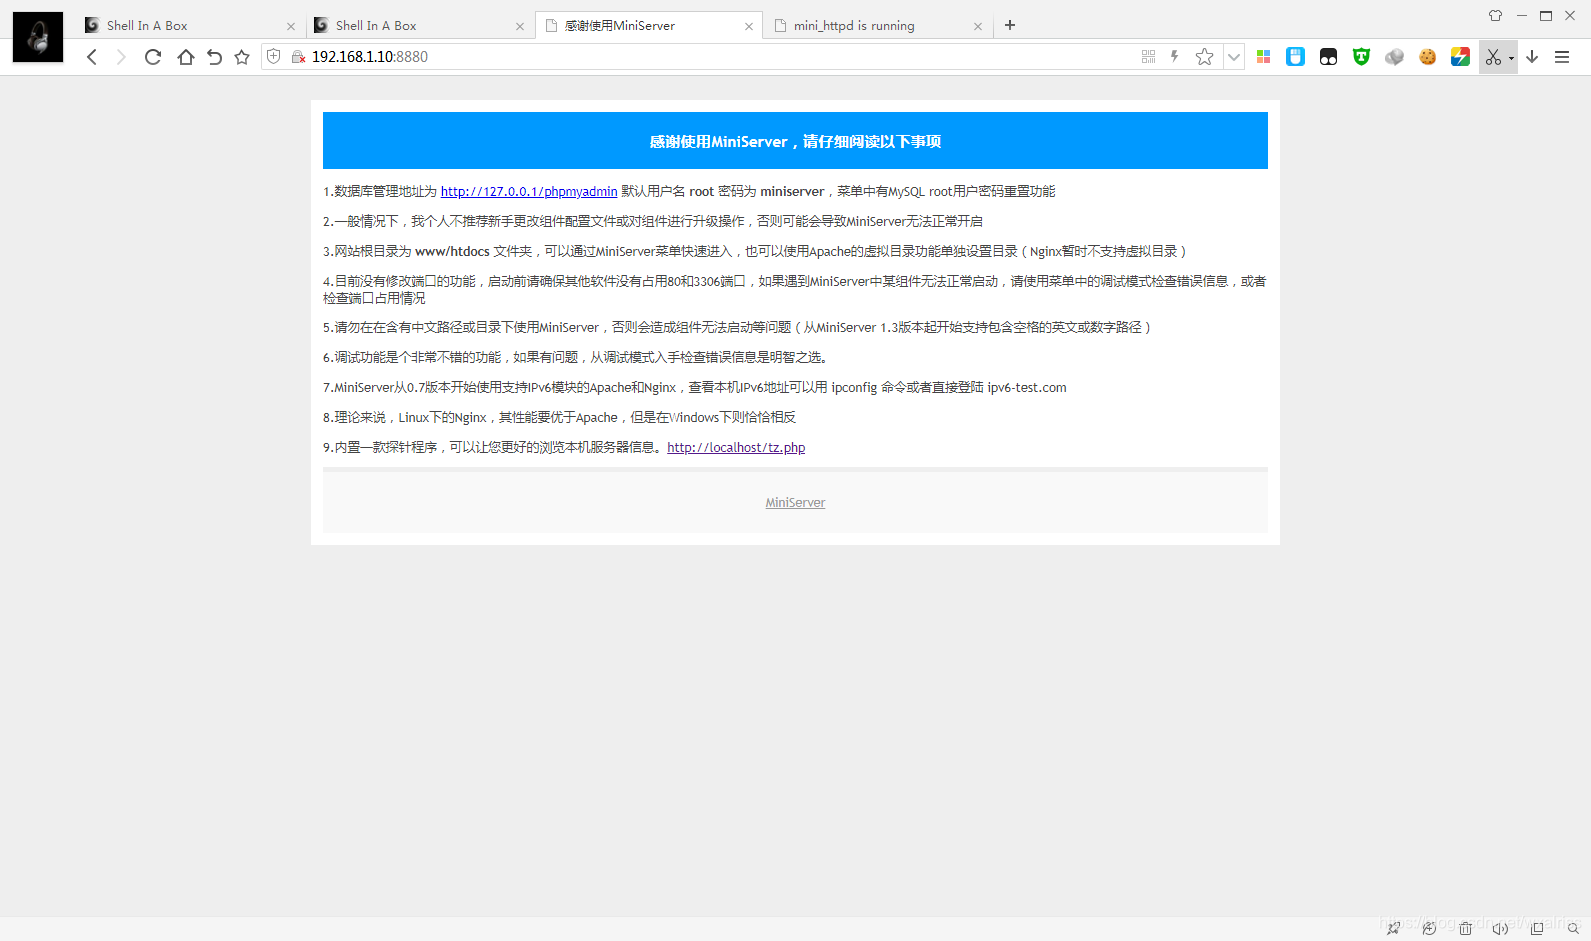
Task: Click line 2 about 升级操作 warning
Action: [653, 222]
